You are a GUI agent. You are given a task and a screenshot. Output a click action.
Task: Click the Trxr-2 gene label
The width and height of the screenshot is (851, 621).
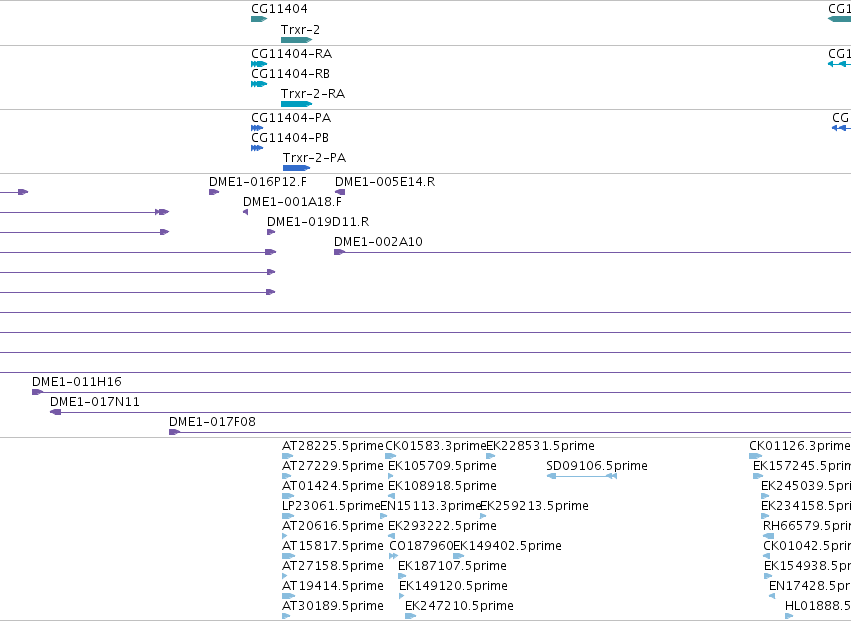[300, 30]
